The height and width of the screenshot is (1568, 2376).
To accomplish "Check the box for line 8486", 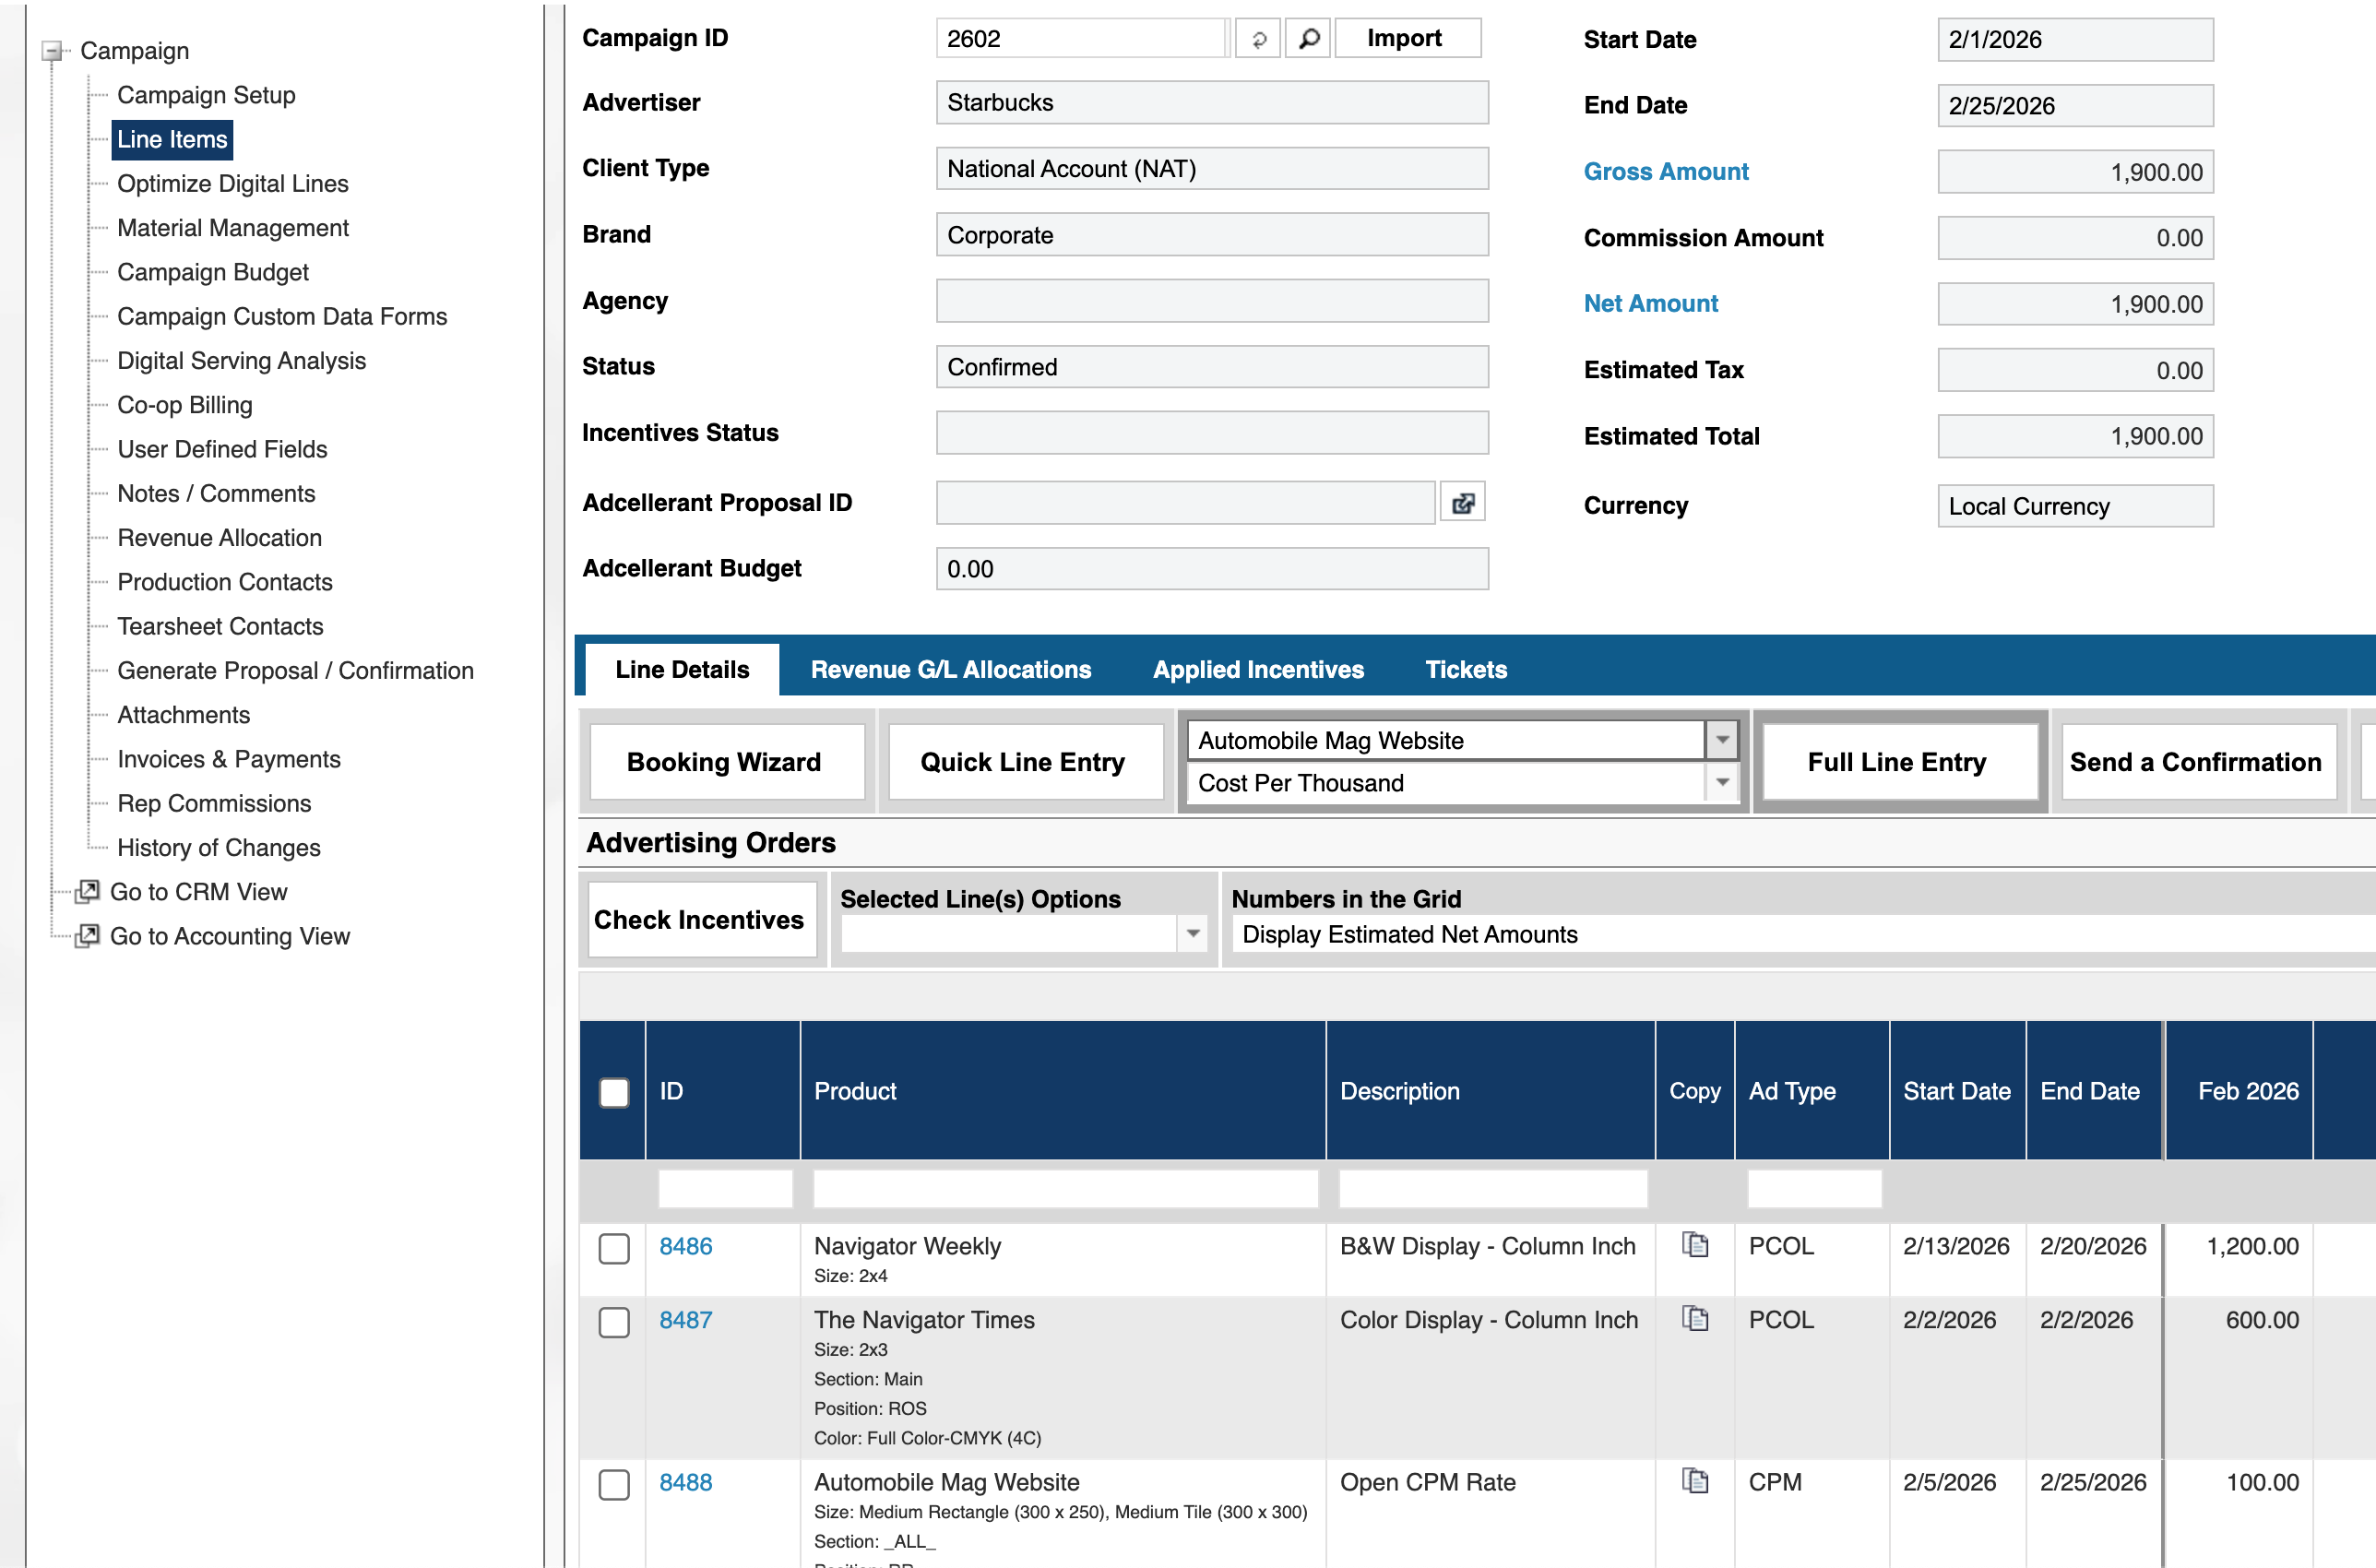I will click(614, 1248).
